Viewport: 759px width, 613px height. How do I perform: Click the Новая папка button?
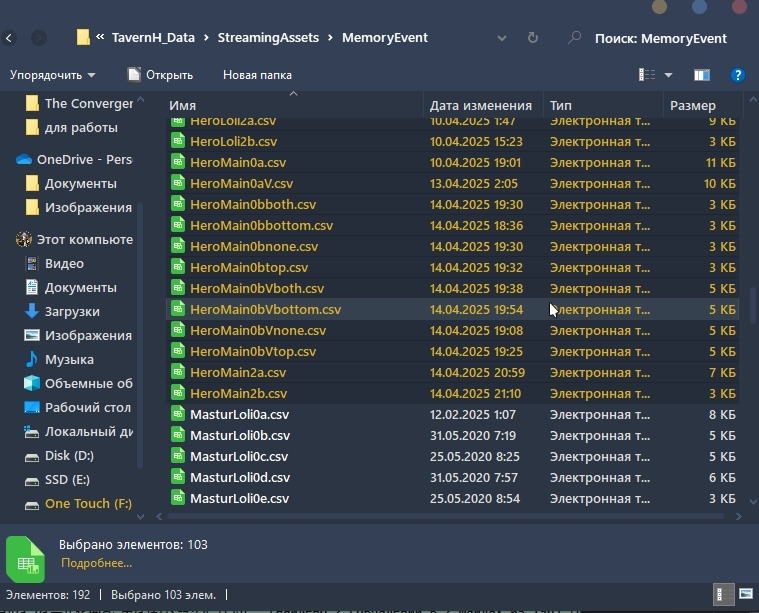257,75
